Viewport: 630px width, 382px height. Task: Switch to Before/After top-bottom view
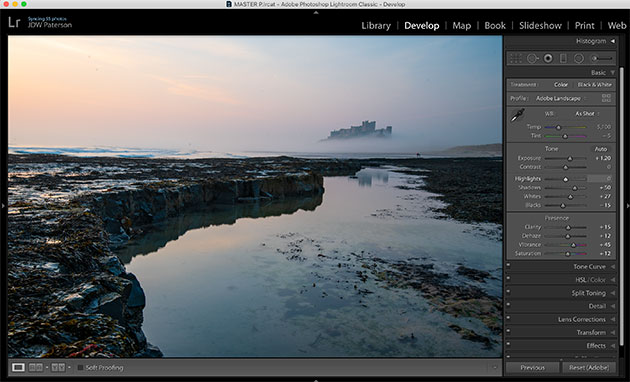click(x=58, y=367)
